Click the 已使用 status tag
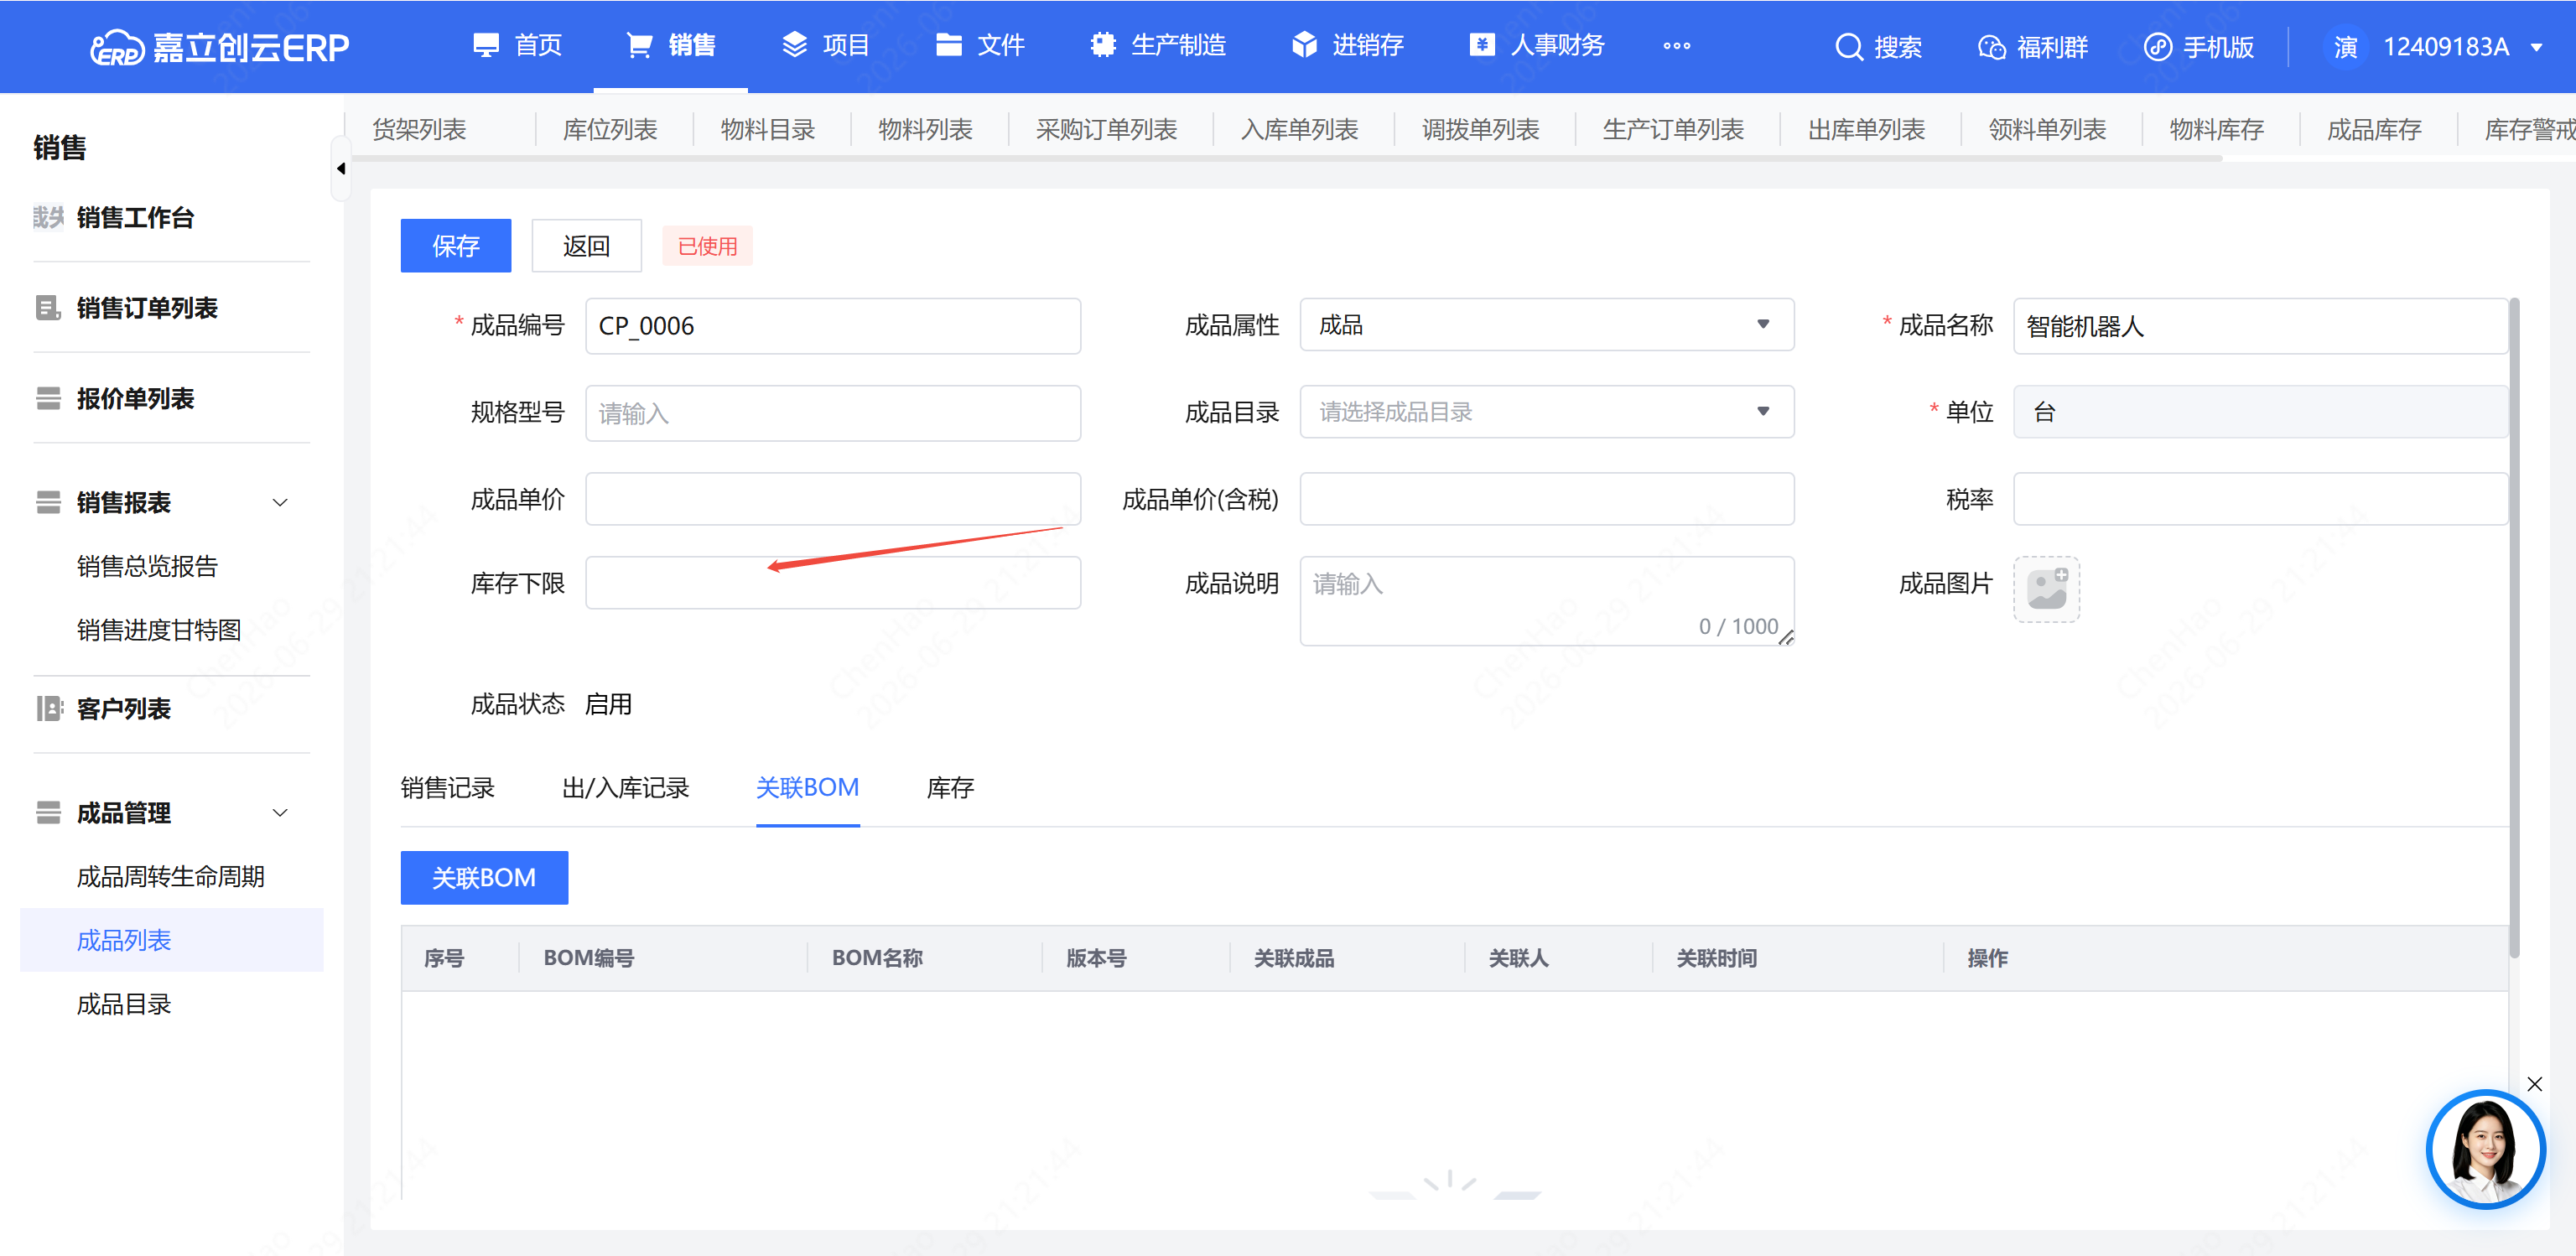 pyautogui.click(x=707, y=246)
